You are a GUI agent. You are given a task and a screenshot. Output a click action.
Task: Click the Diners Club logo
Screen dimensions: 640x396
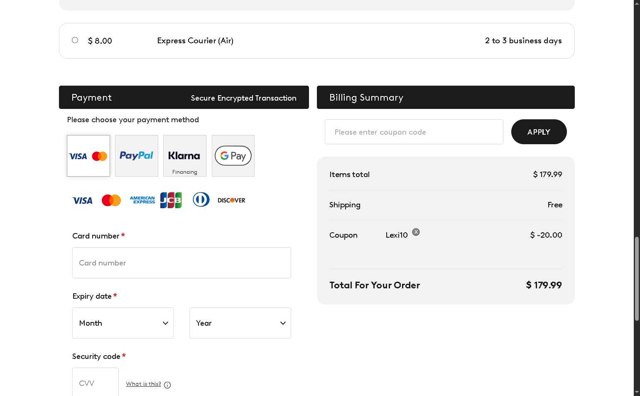pyautogui.click(x=201, y=200)
